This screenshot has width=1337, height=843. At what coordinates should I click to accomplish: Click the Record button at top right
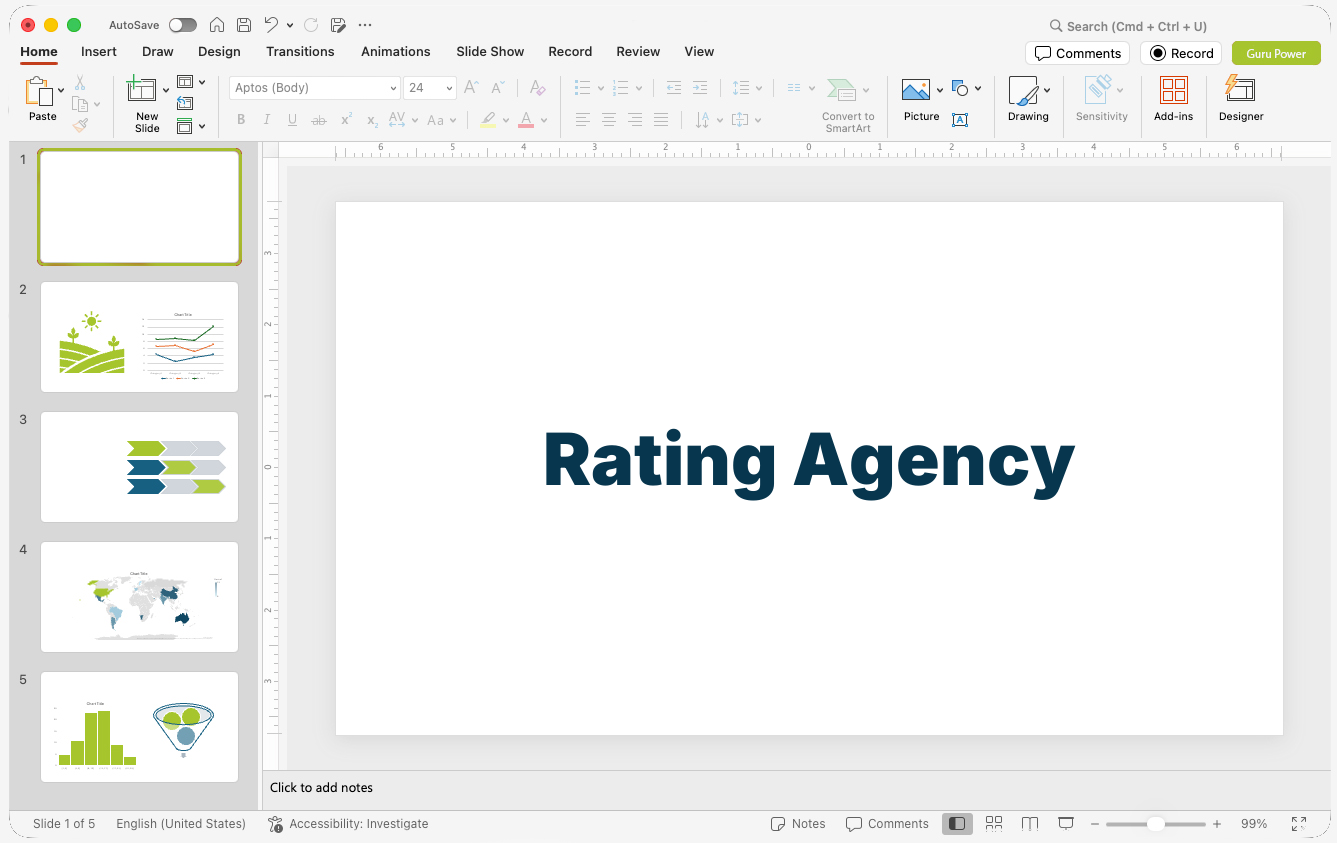click(x=1182, y=53)
